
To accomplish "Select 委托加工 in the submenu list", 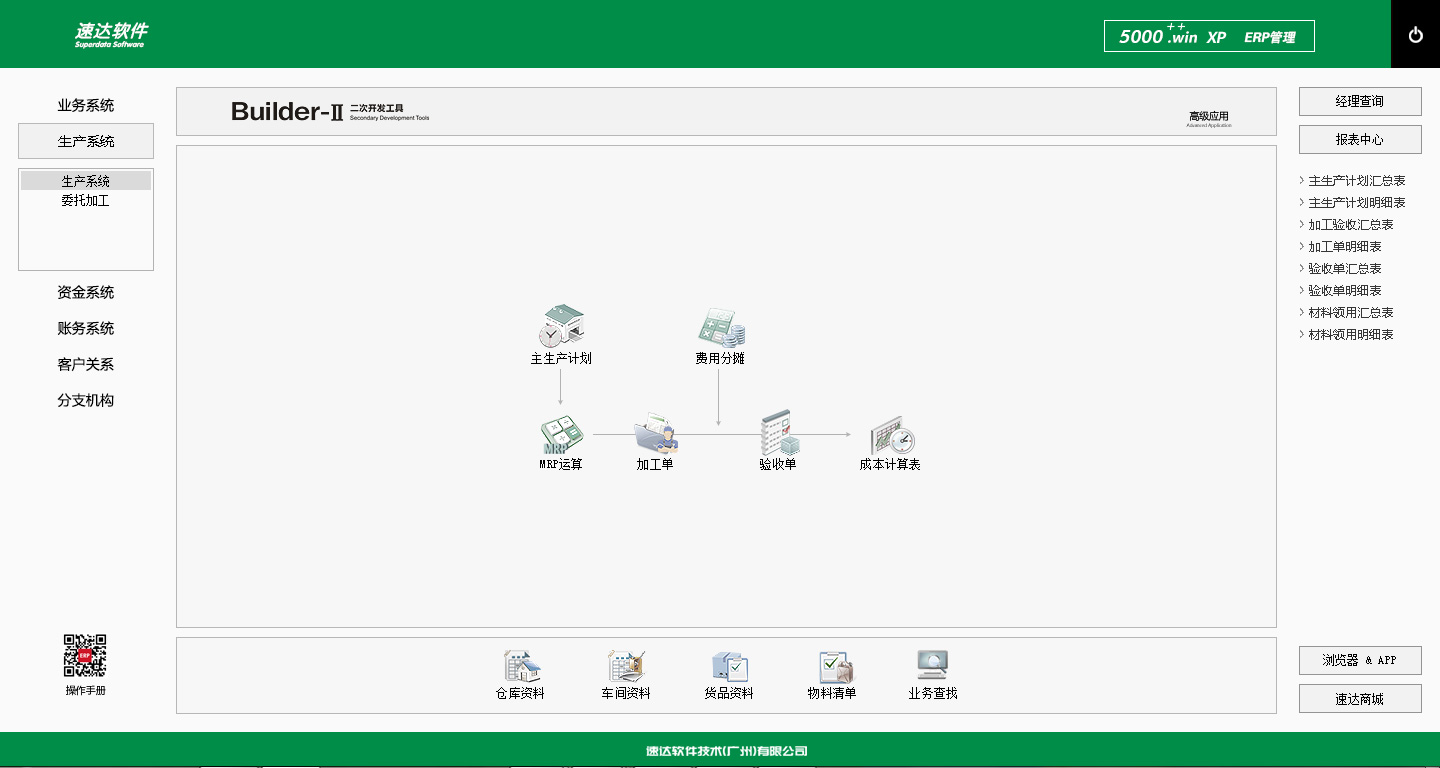I will (86, 201).
